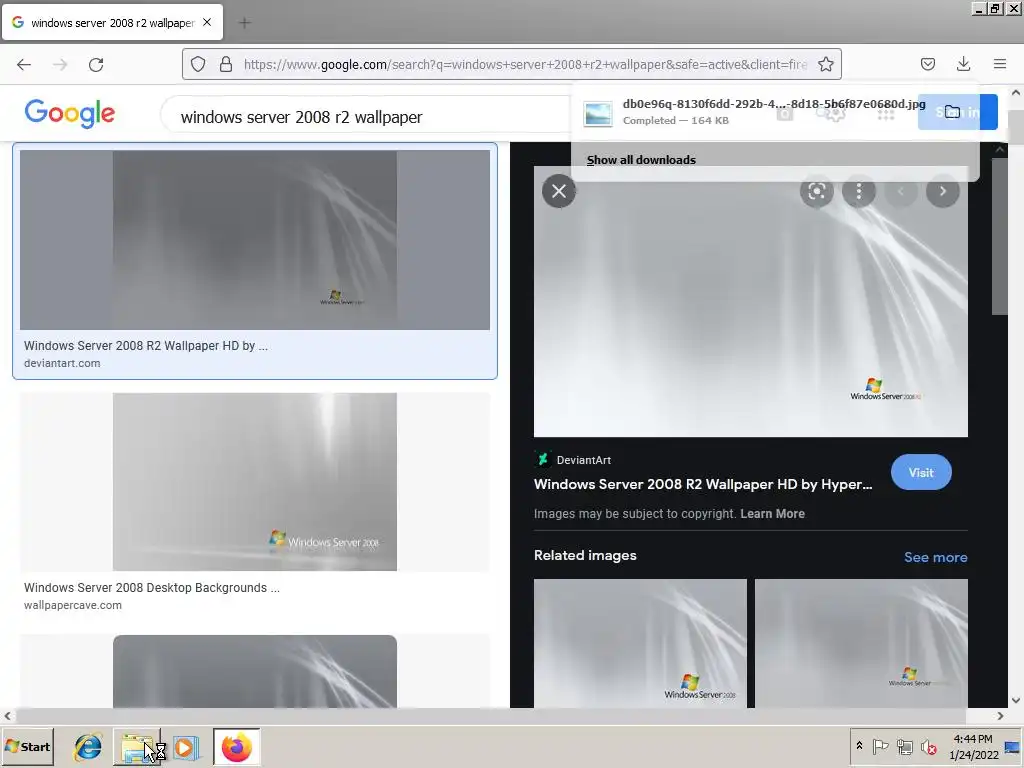Go back to the previous page

click(24, 65)
